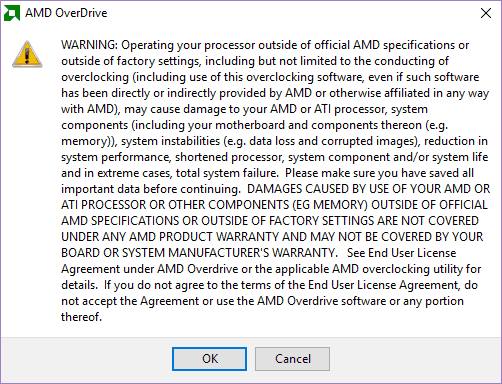This screenshot has height=384, width=502.
Task: Click the AMD logo icon in title bar
Action: [12, 13]
